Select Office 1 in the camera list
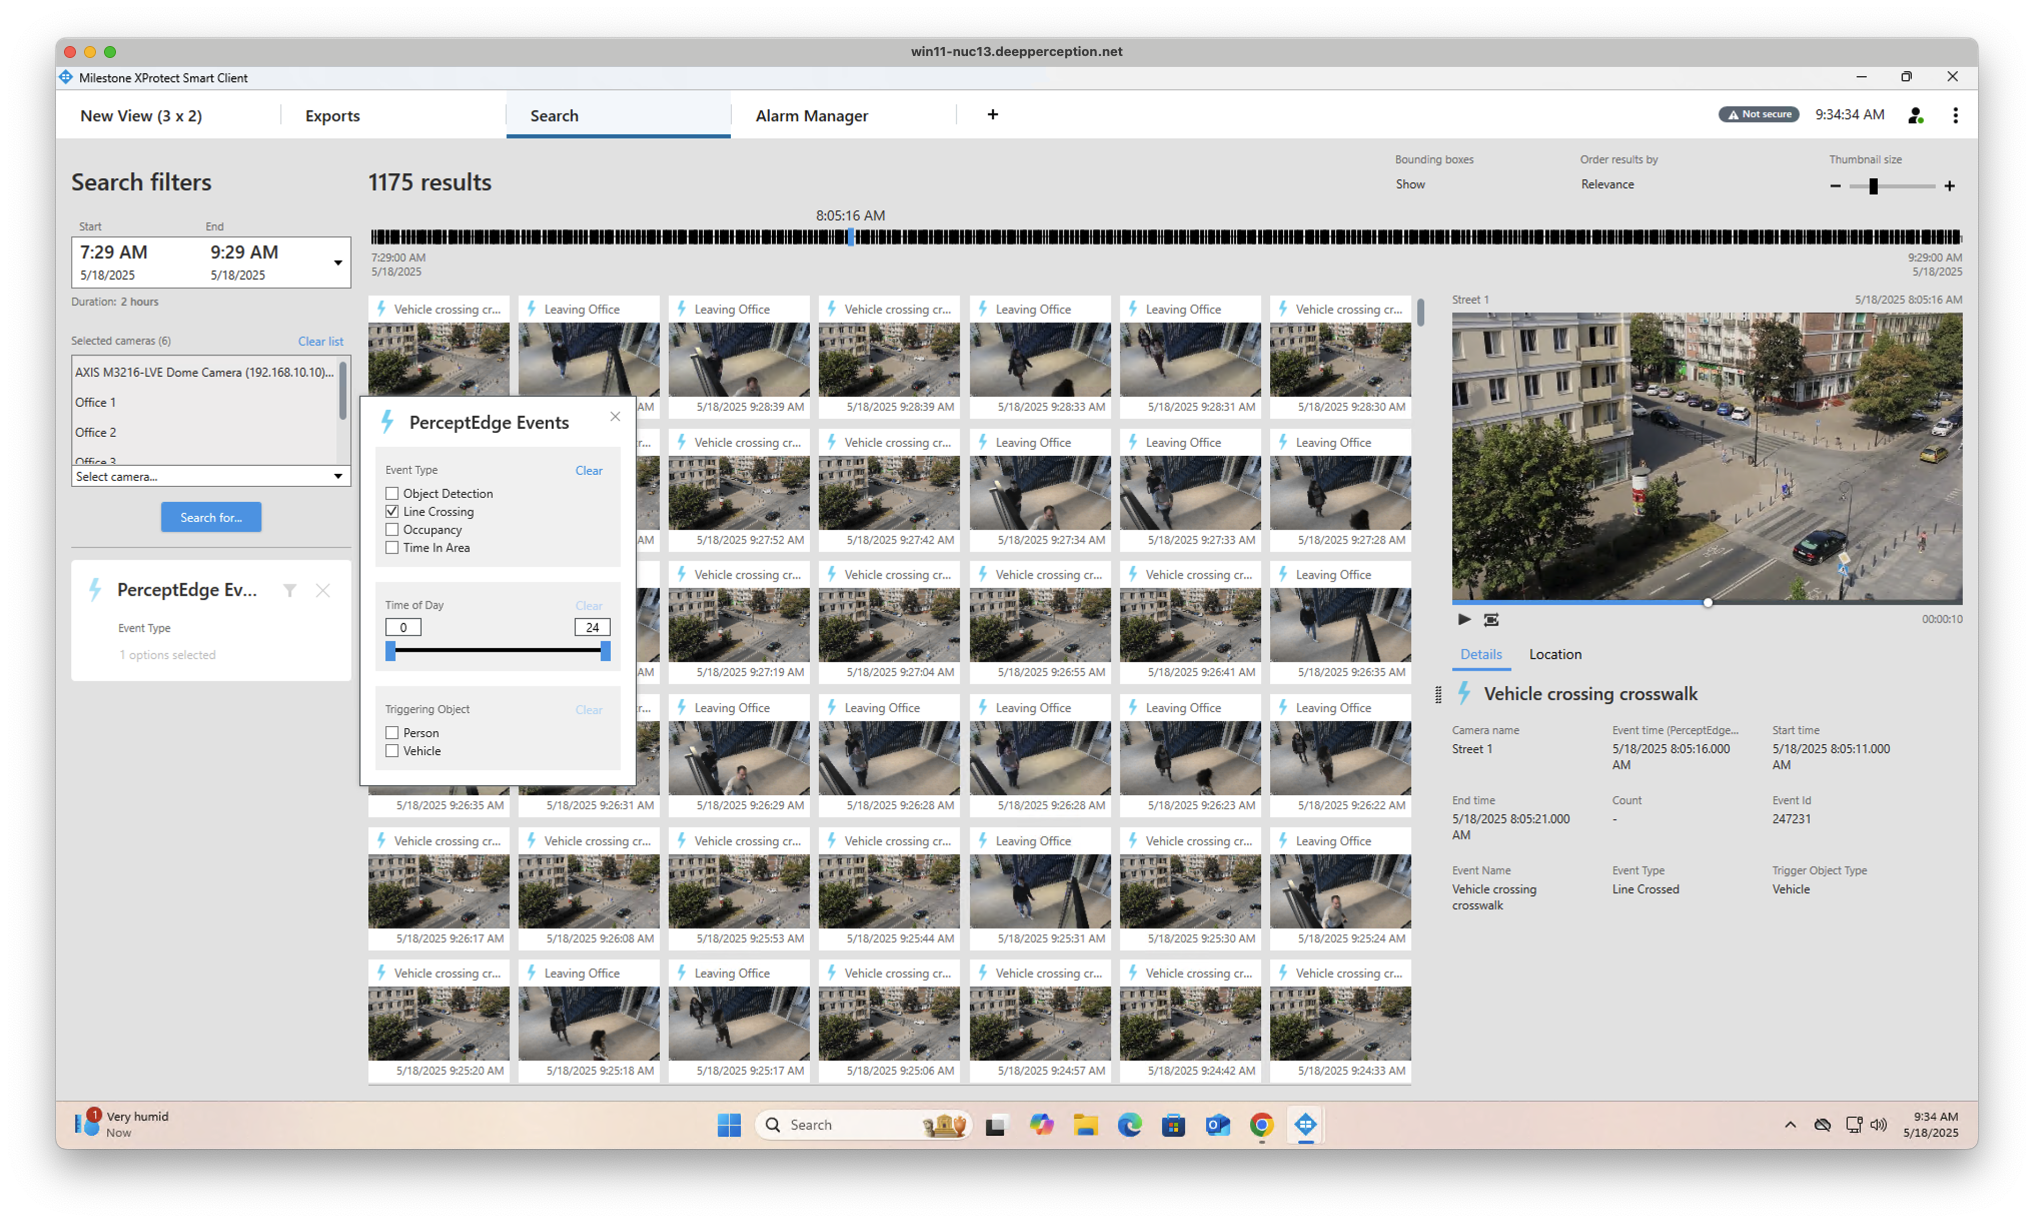 tap(205, 402)
